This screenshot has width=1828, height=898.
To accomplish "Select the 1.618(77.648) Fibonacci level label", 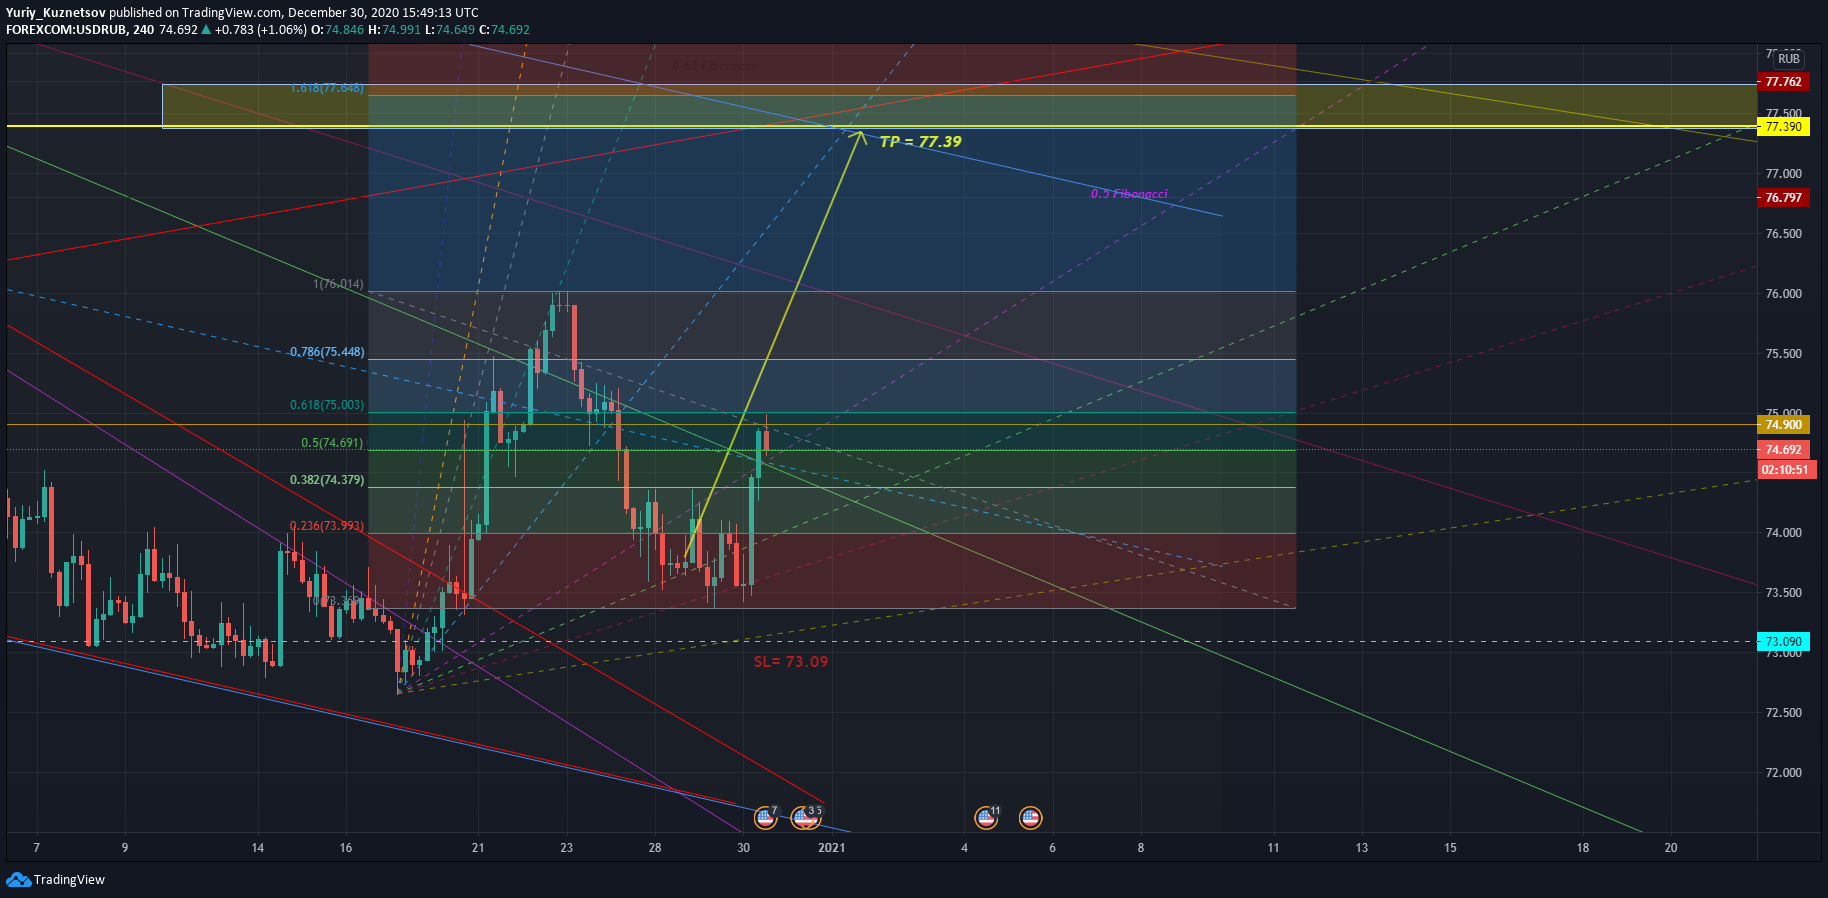I will 327,88.
